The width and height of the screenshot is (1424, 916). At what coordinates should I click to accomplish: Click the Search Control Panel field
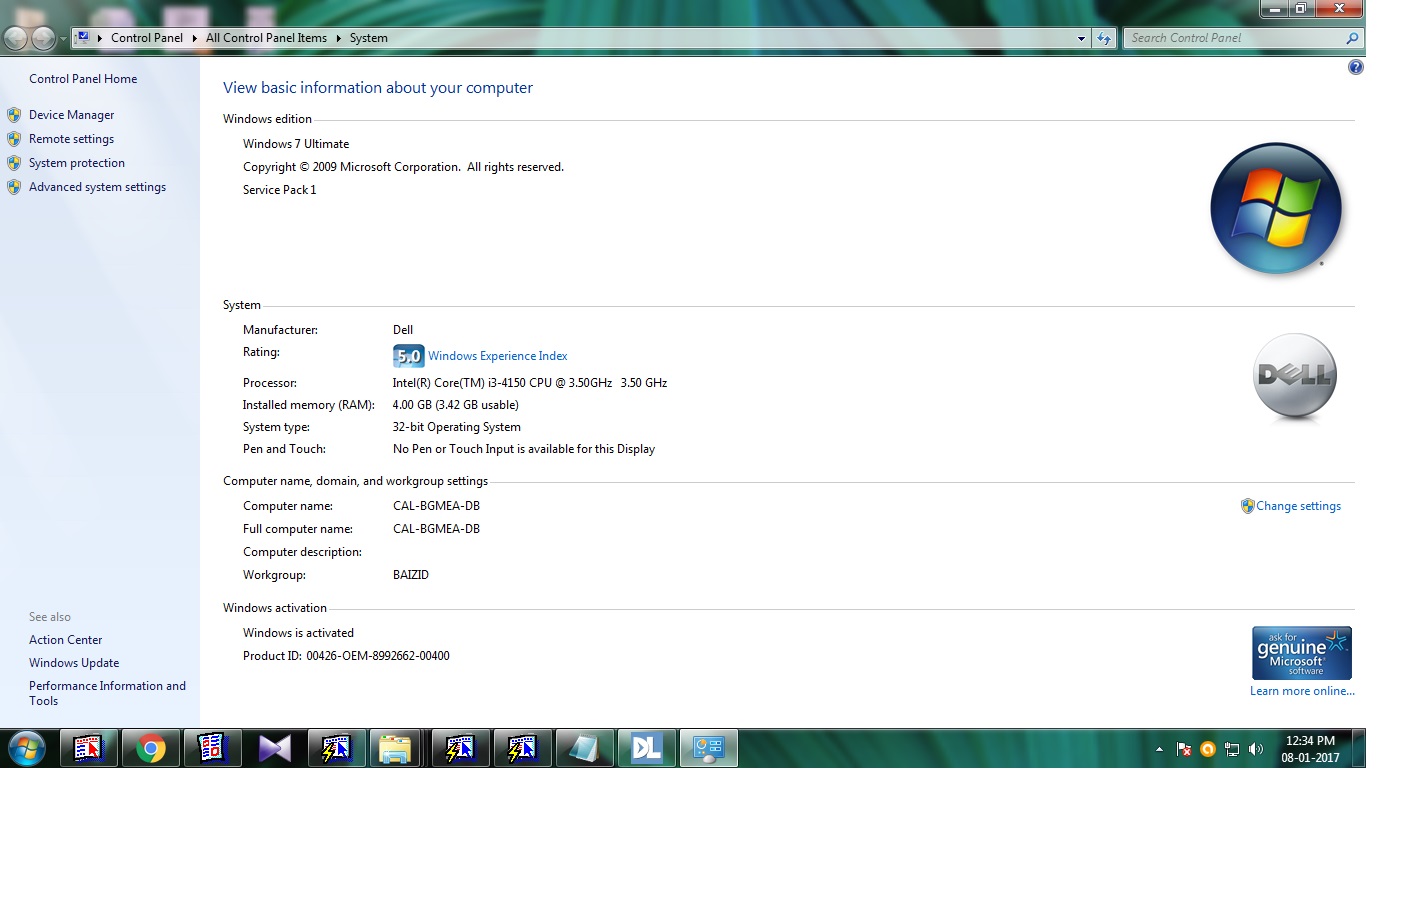[1235, 38]
